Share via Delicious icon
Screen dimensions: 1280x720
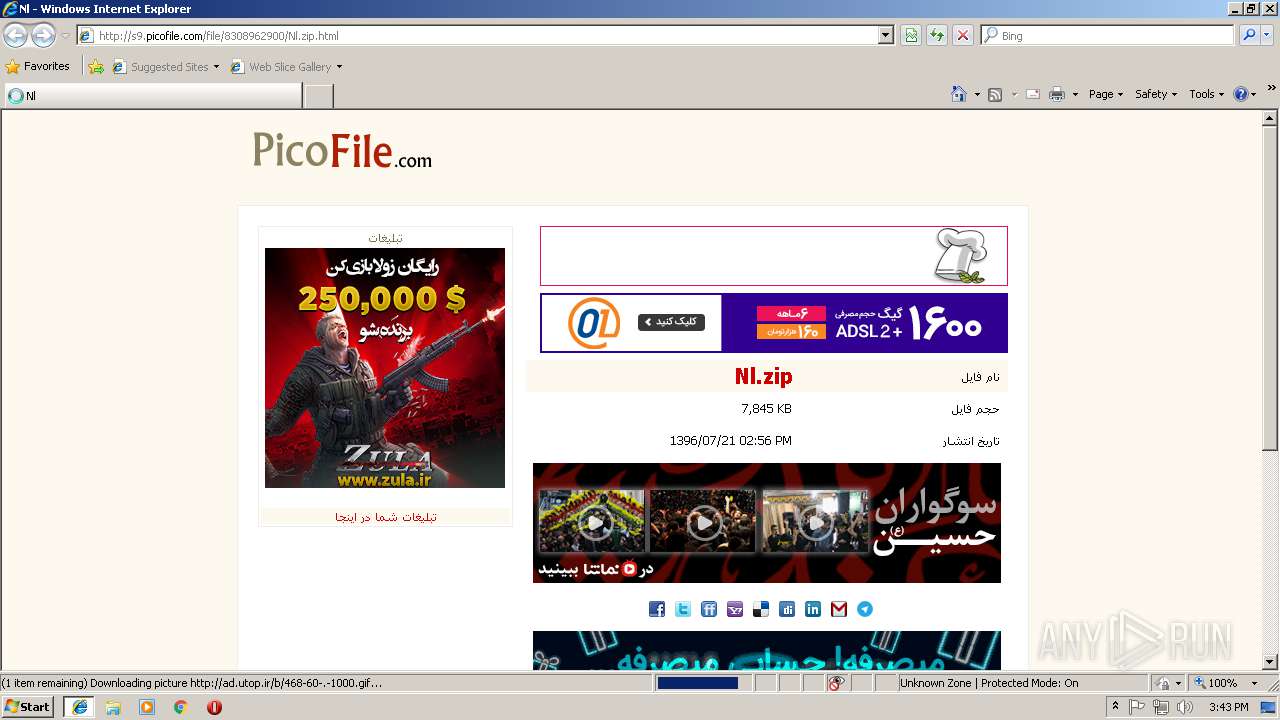tap(761, 609)
